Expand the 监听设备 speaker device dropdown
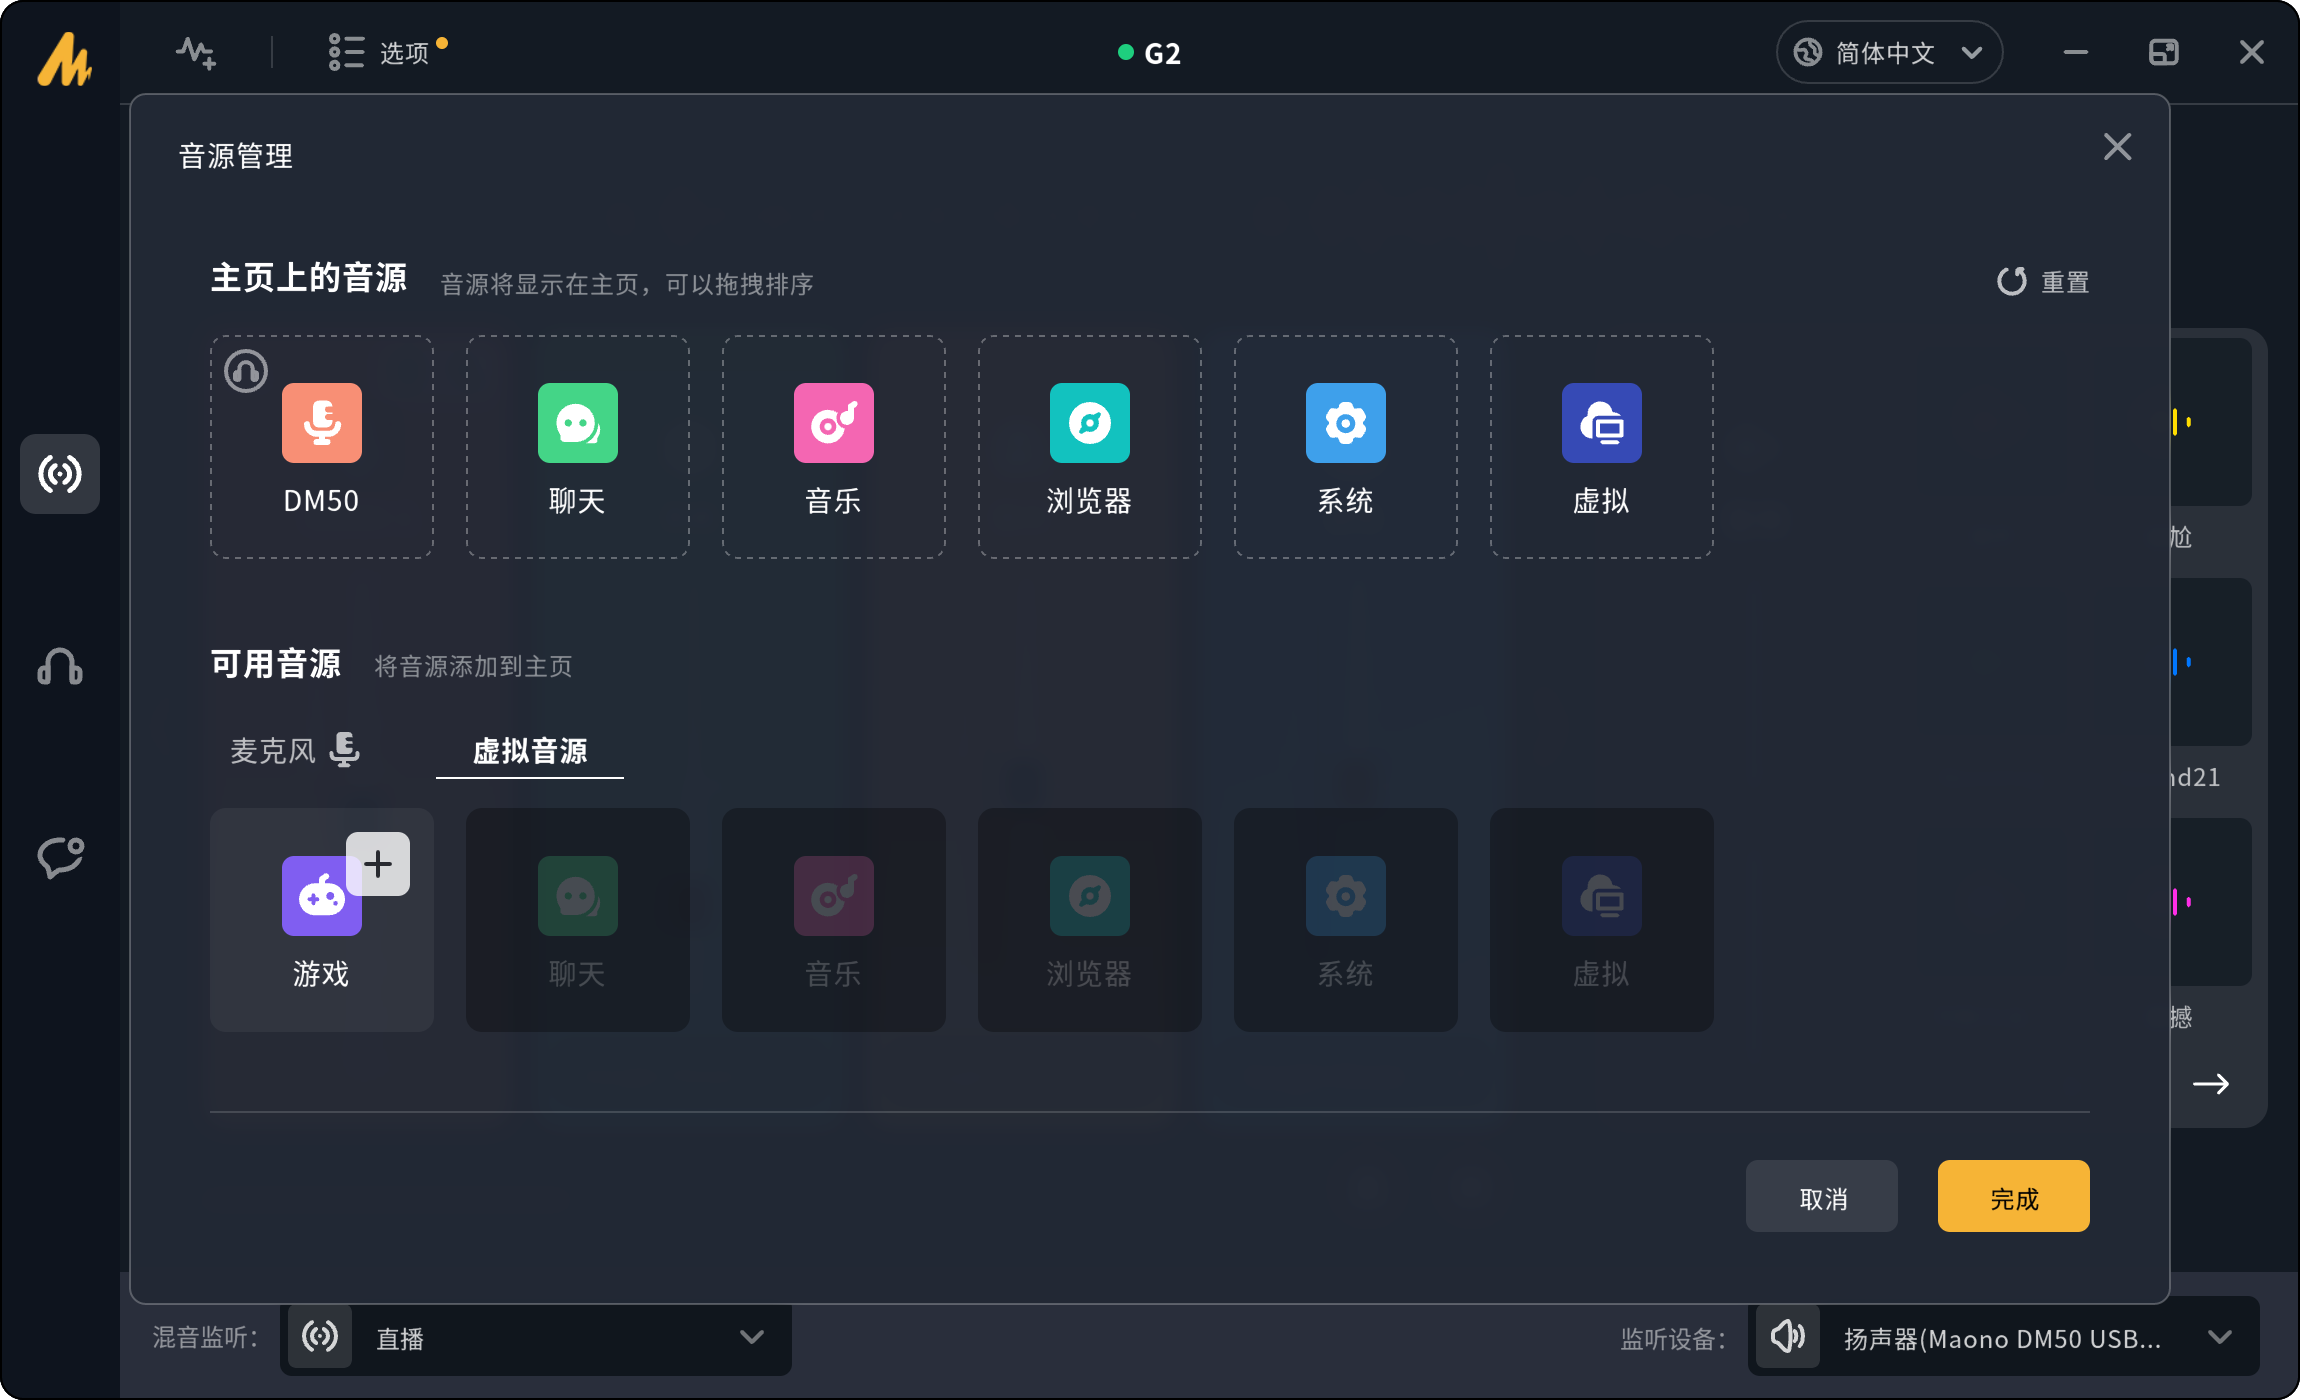Viewport: 2300px width, 1400px height. click(x=2219, y=1337)
